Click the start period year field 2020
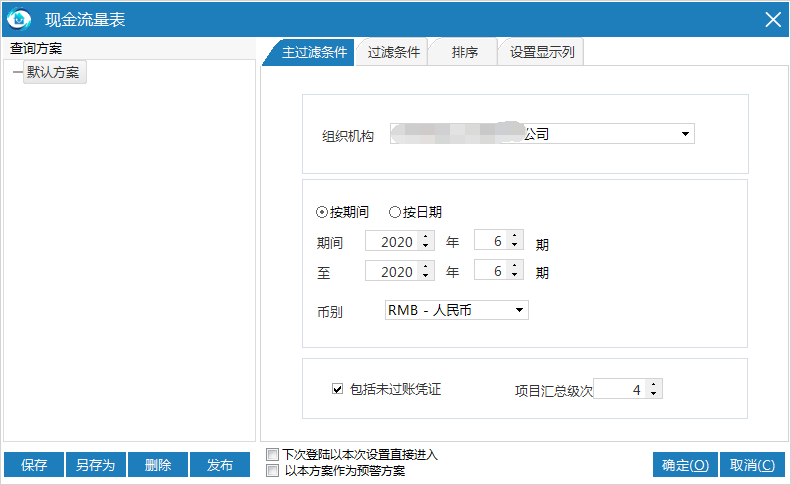The image size is (791, 485). pyautogui.click(x=392, y=241)
